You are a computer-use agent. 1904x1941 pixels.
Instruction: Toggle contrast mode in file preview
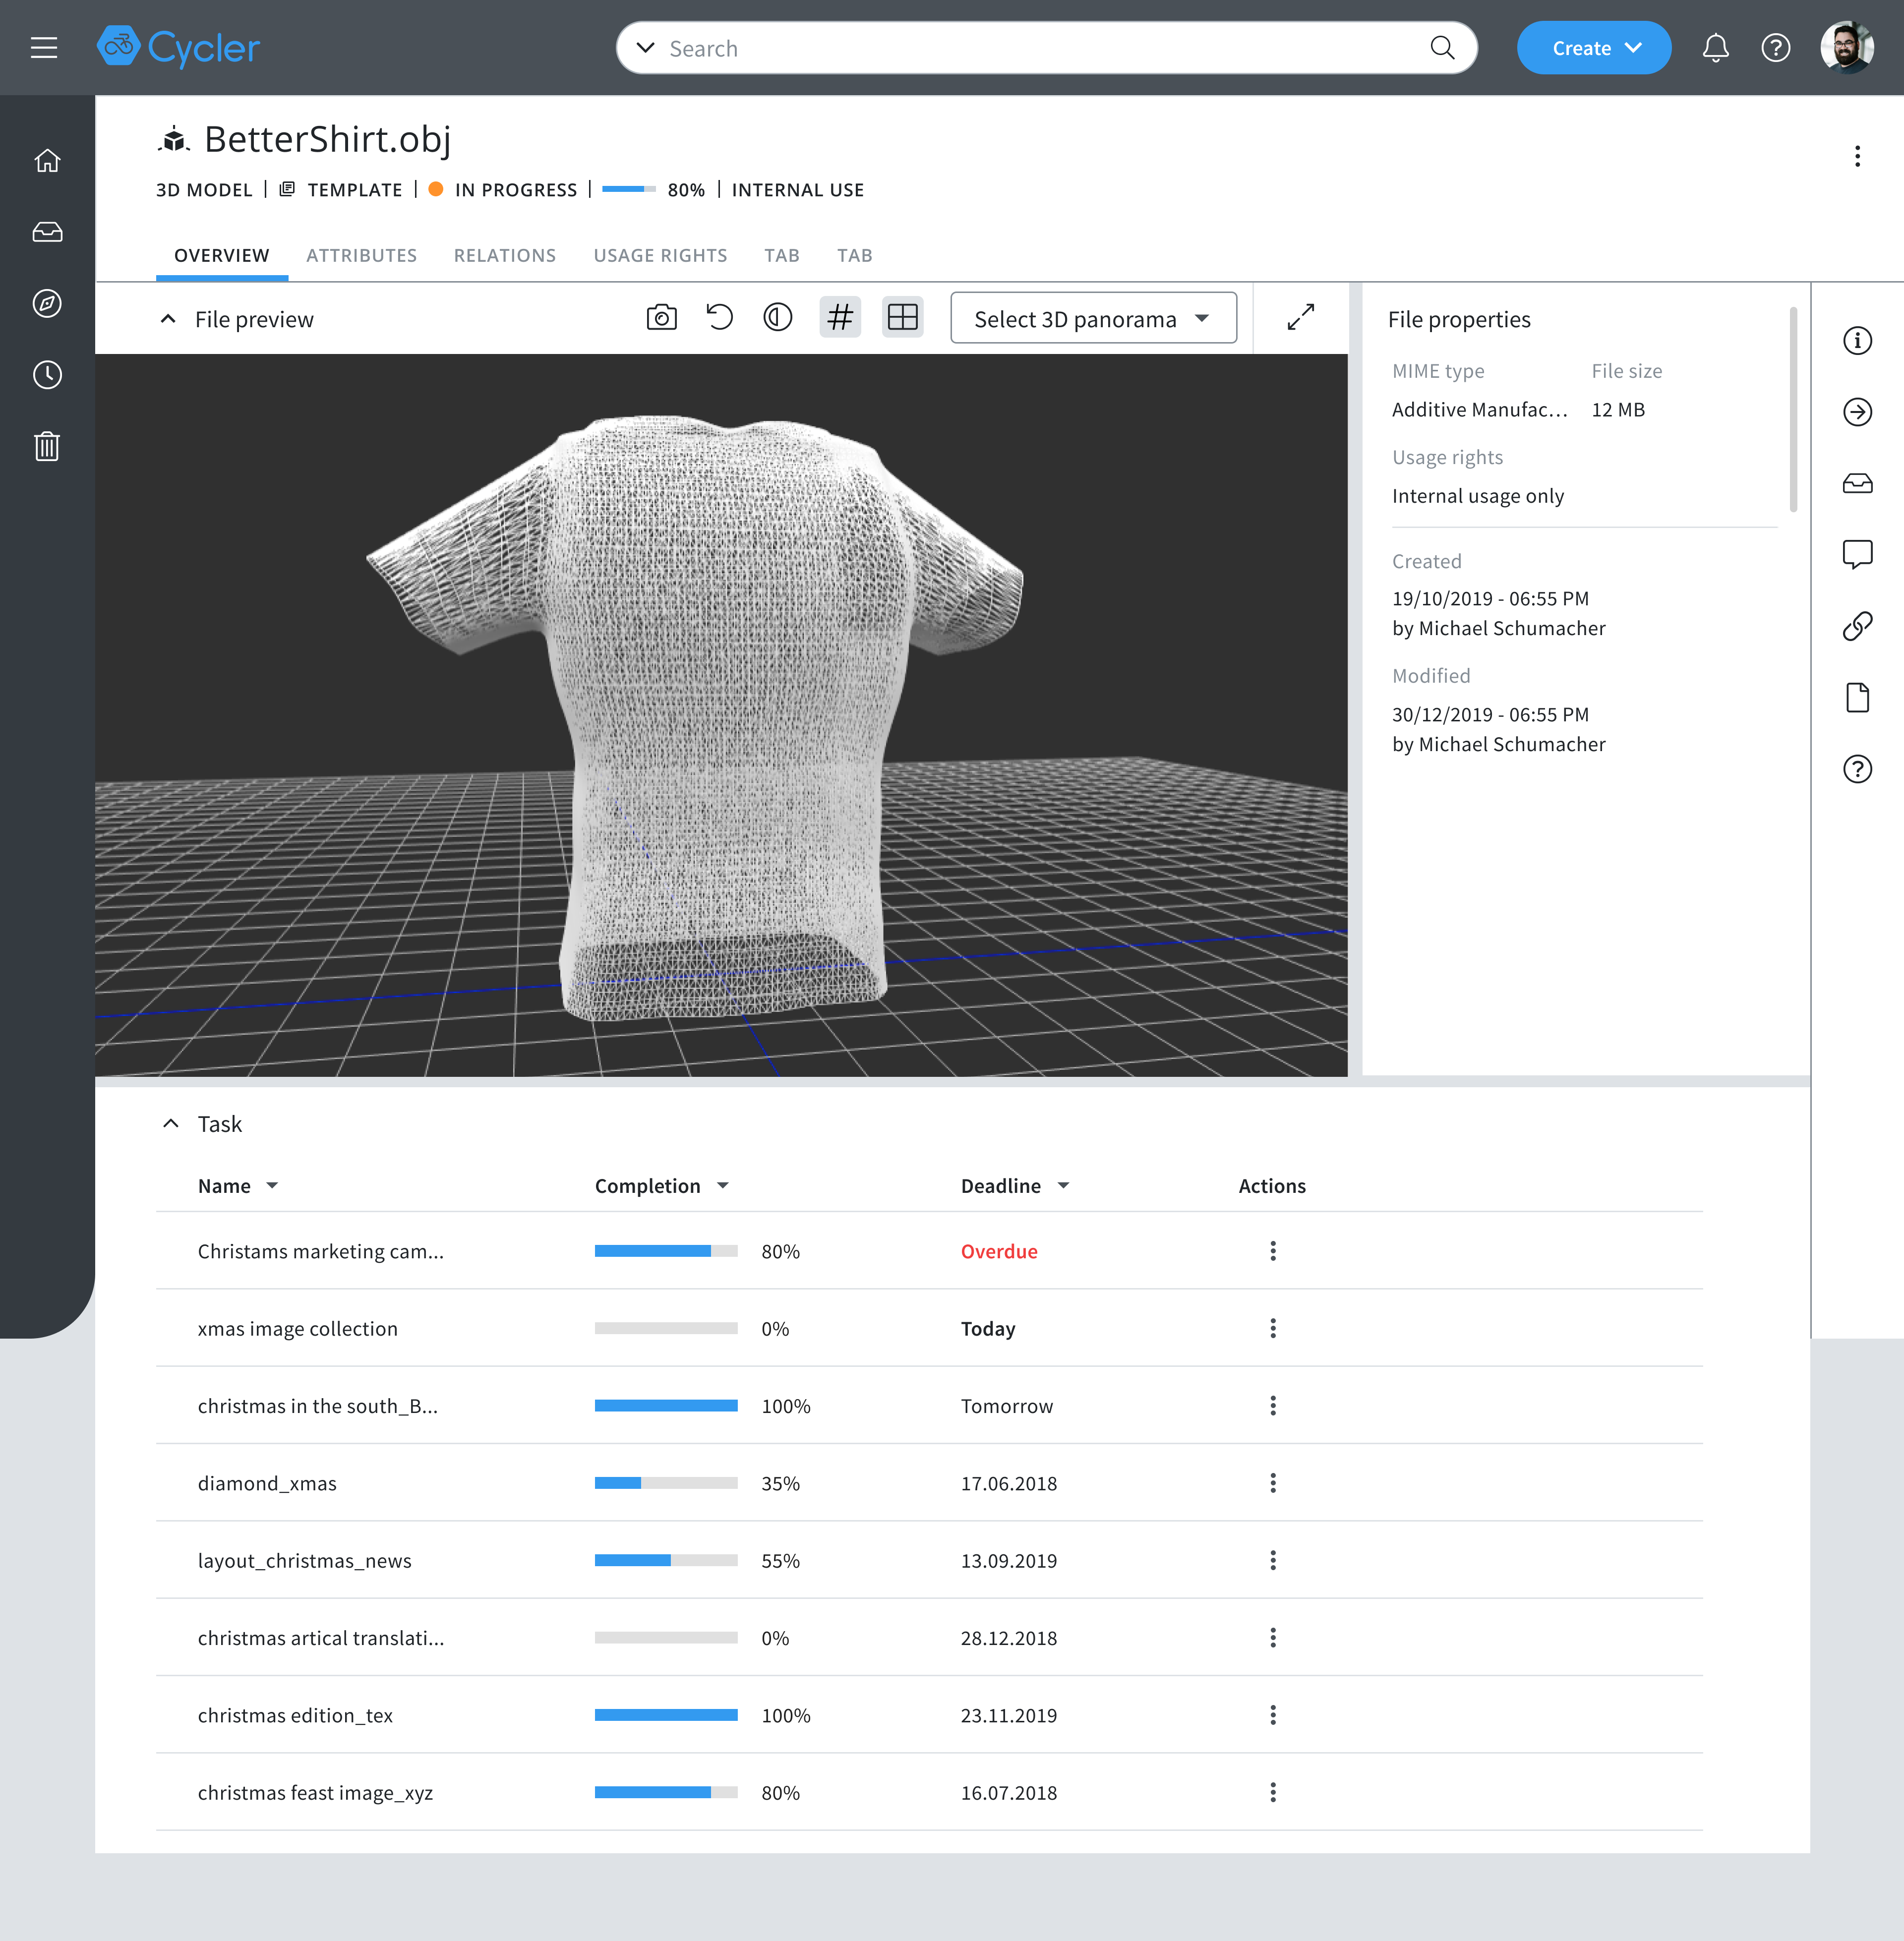[778, 317]
